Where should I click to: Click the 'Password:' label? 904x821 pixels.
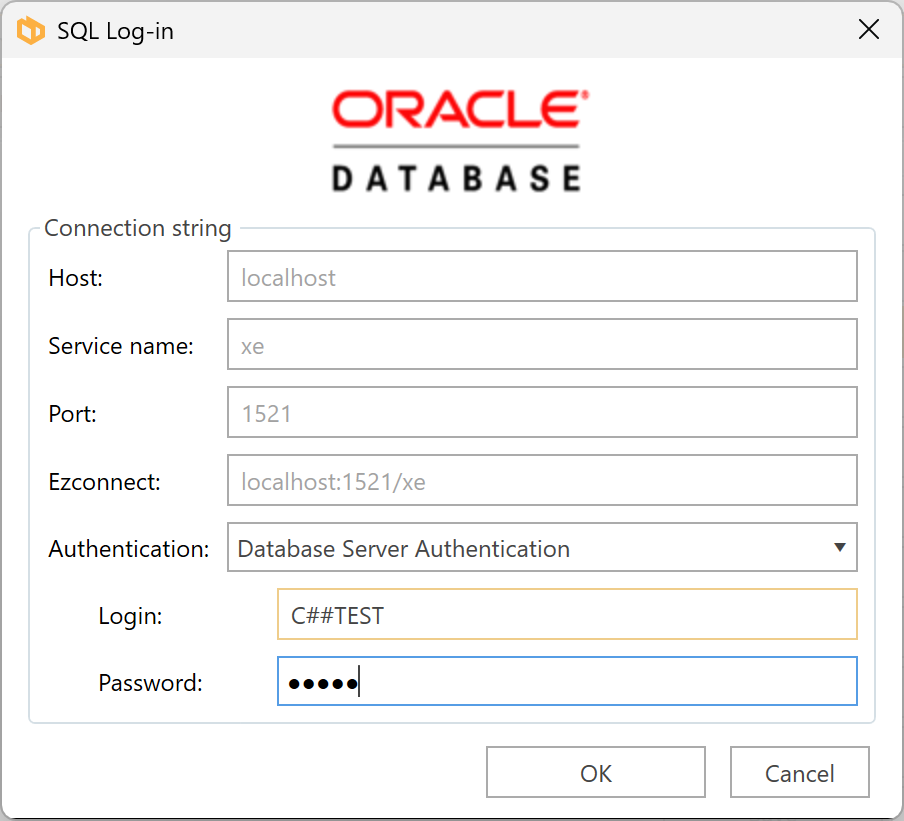150,683
